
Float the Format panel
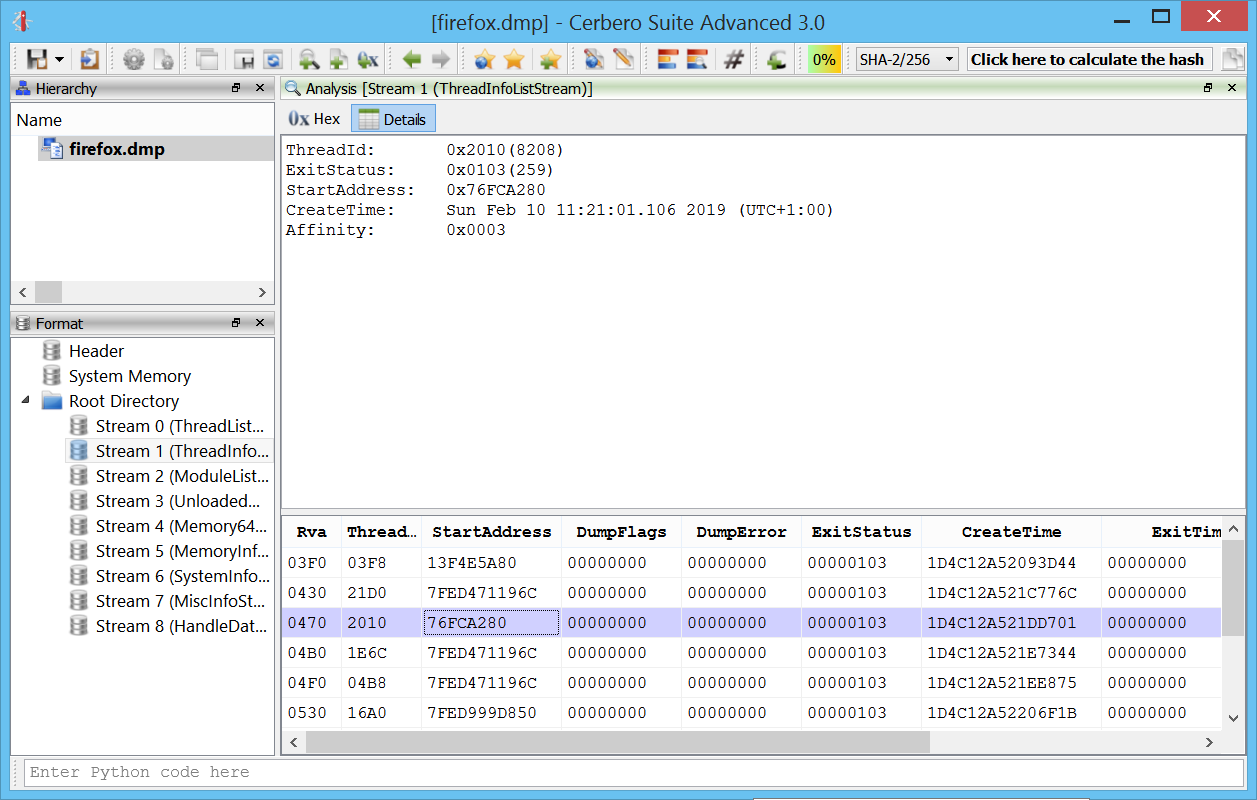[236, 323]
